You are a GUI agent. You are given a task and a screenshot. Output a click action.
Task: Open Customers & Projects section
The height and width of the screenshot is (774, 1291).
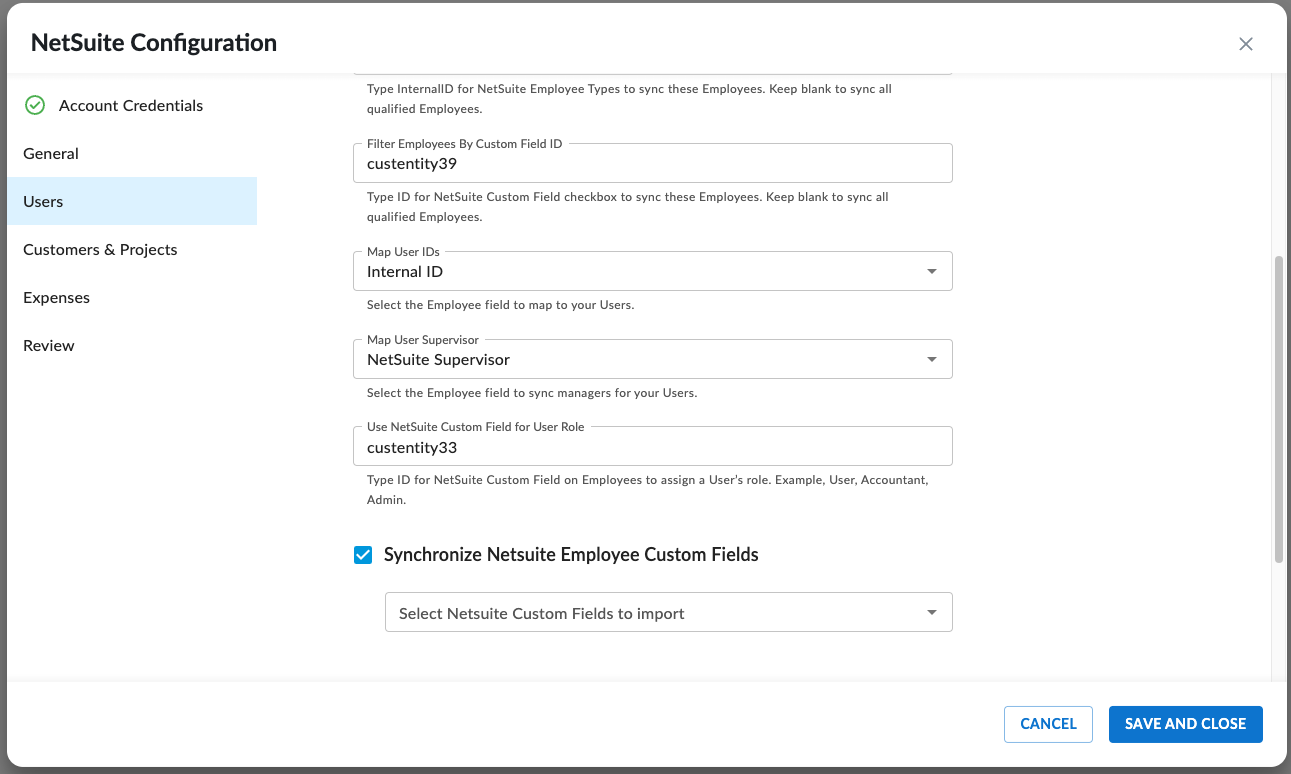[x=132, y=249]
